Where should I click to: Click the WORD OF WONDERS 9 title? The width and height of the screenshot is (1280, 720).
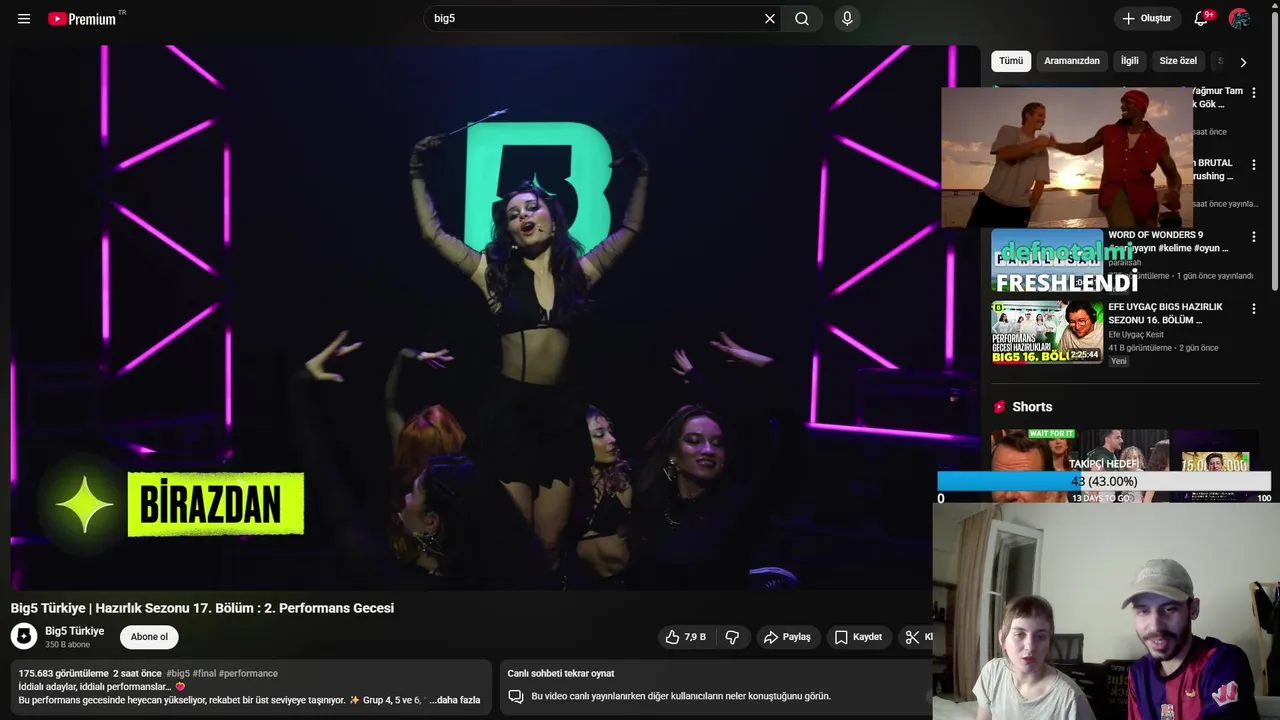tap(1168, 241)
